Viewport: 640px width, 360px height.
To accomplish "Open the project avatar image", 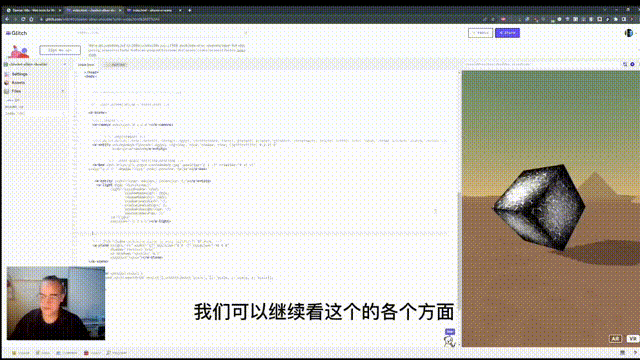I will coord(19,51).
